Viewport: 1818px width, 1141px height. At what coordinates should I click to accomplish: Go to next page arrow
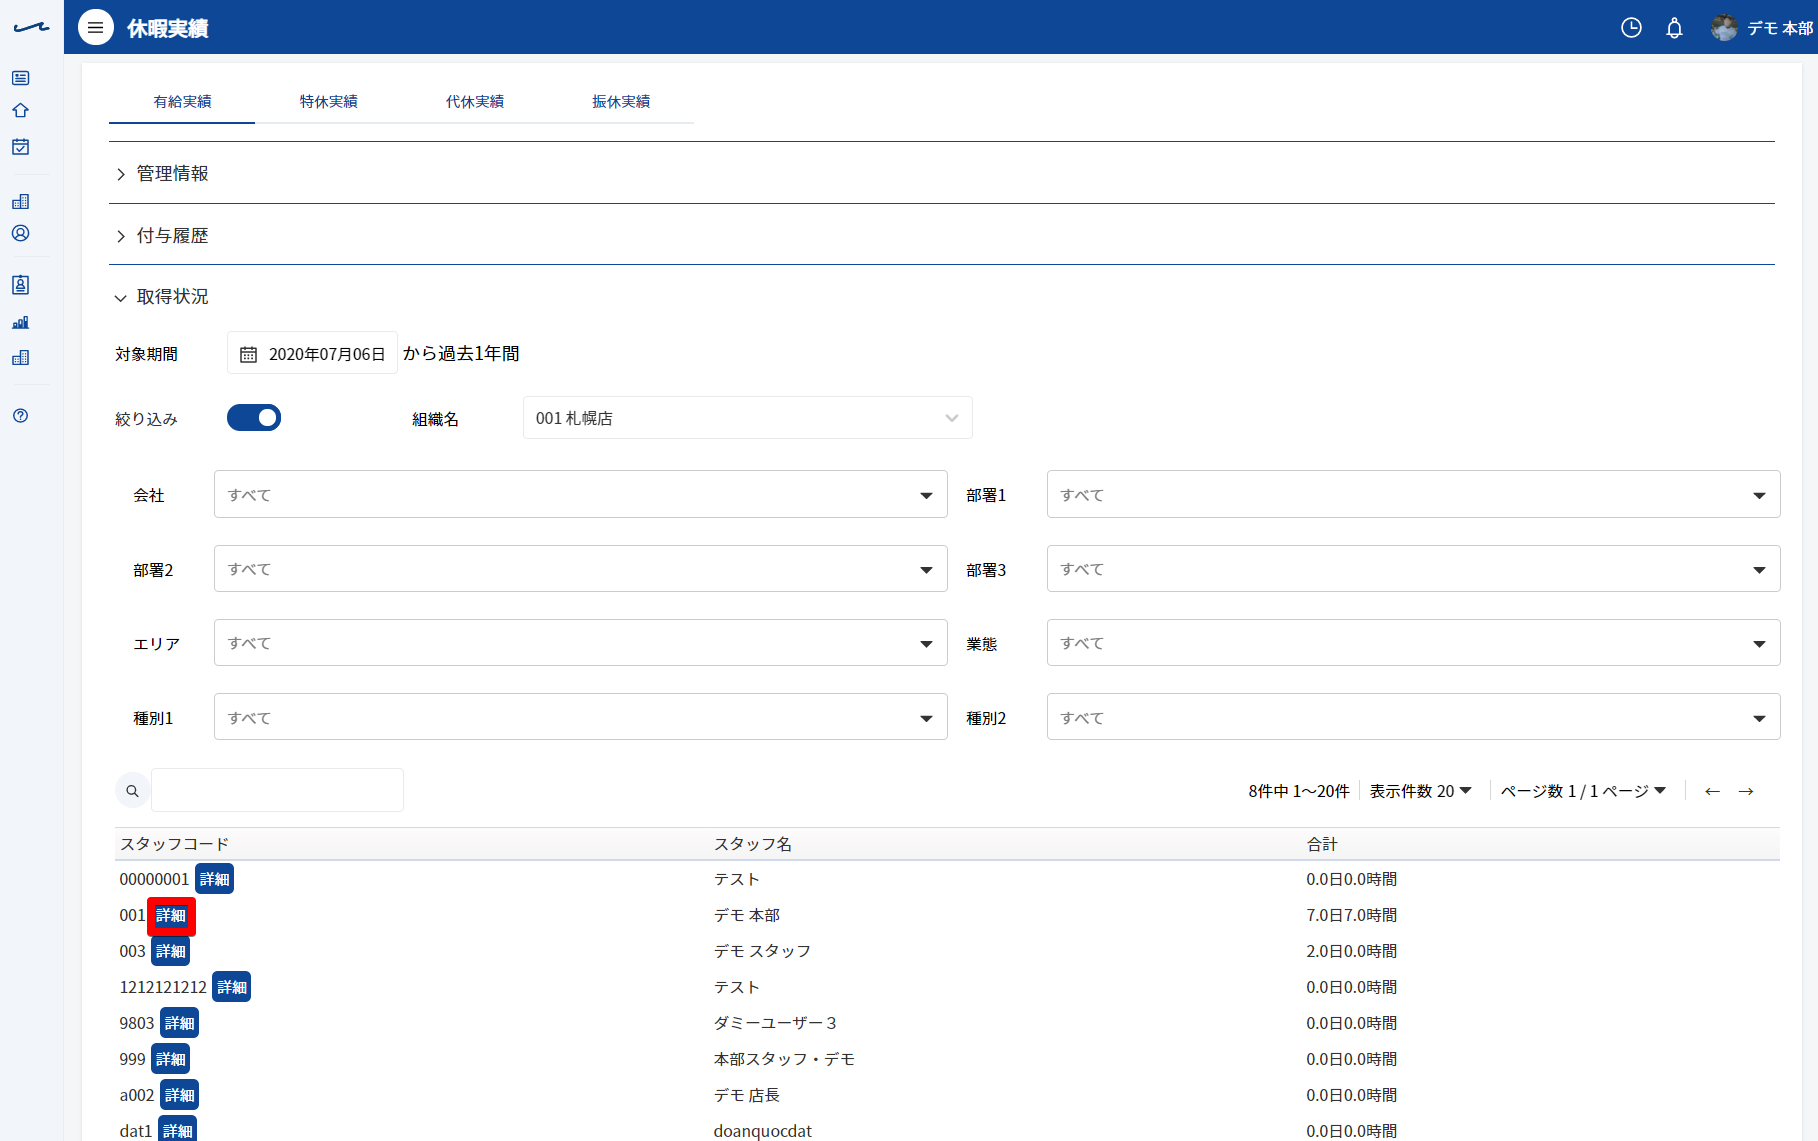(1746, 791)
